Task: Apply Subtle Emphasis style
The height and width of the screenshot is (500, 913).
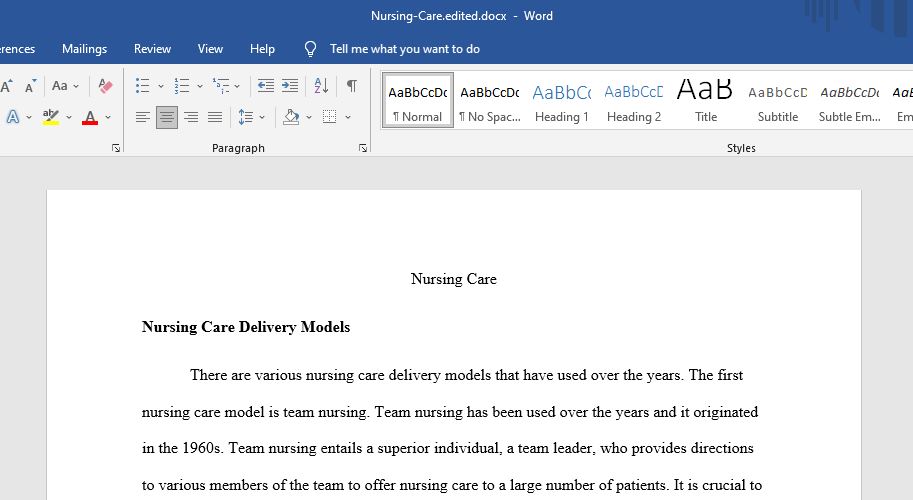Action: pos(850,100)
